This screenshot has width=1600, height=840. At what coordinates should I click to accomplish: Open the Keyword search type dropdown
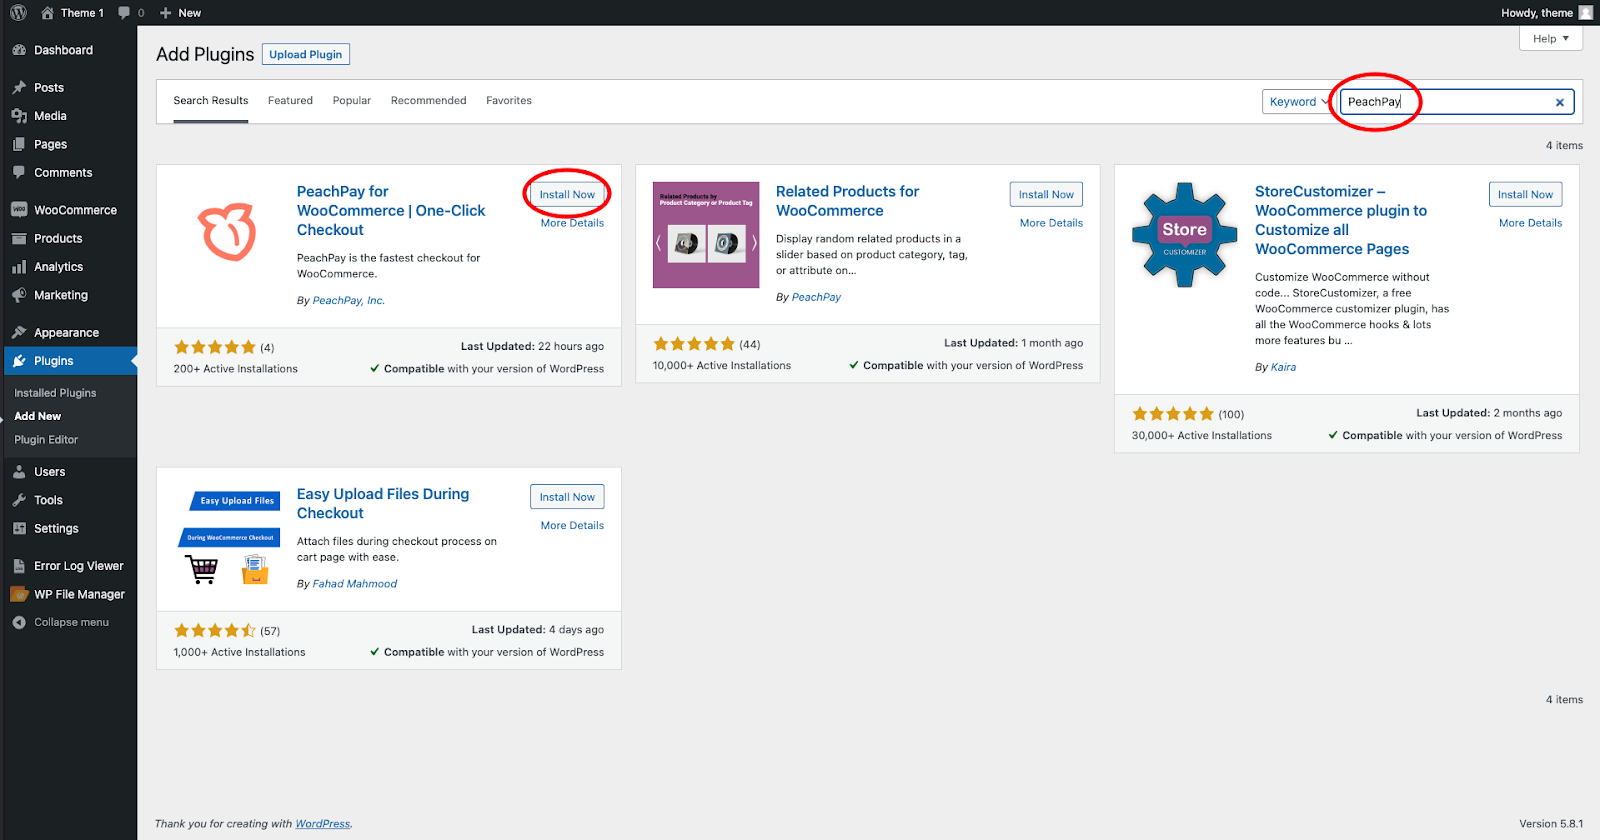point(1298,102)
